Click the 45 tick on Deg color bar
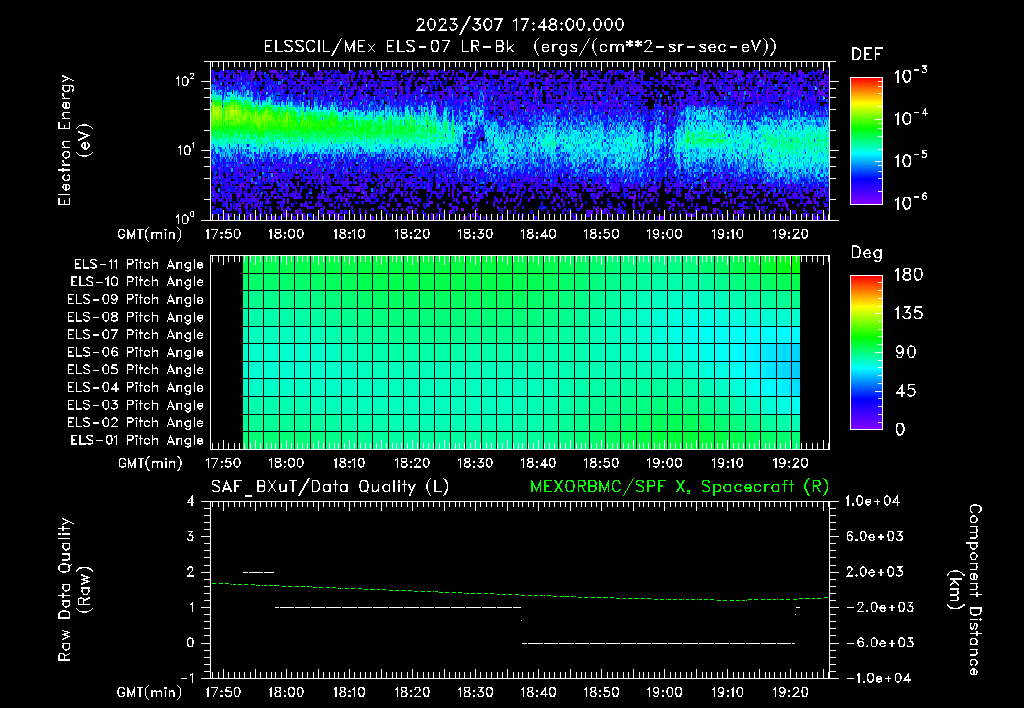 pos(908,391)
